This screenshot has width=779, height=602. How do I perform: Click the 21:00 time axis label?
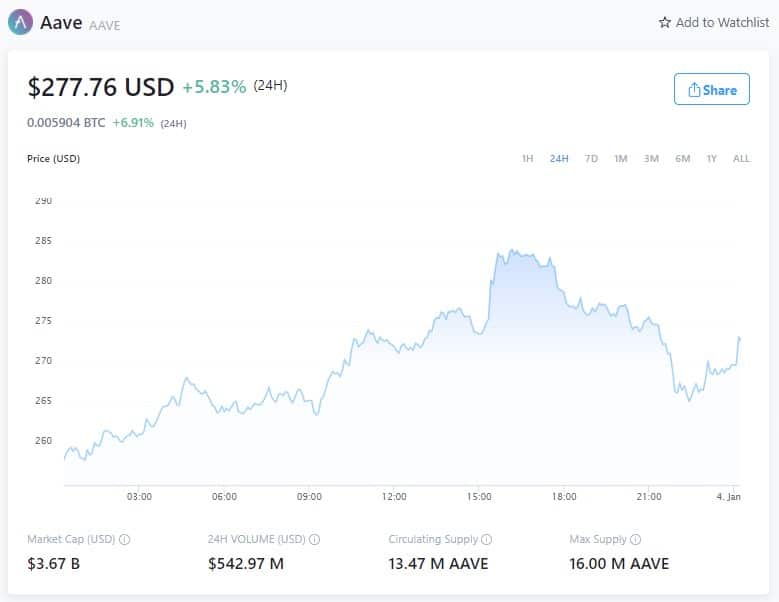point(649,497)
